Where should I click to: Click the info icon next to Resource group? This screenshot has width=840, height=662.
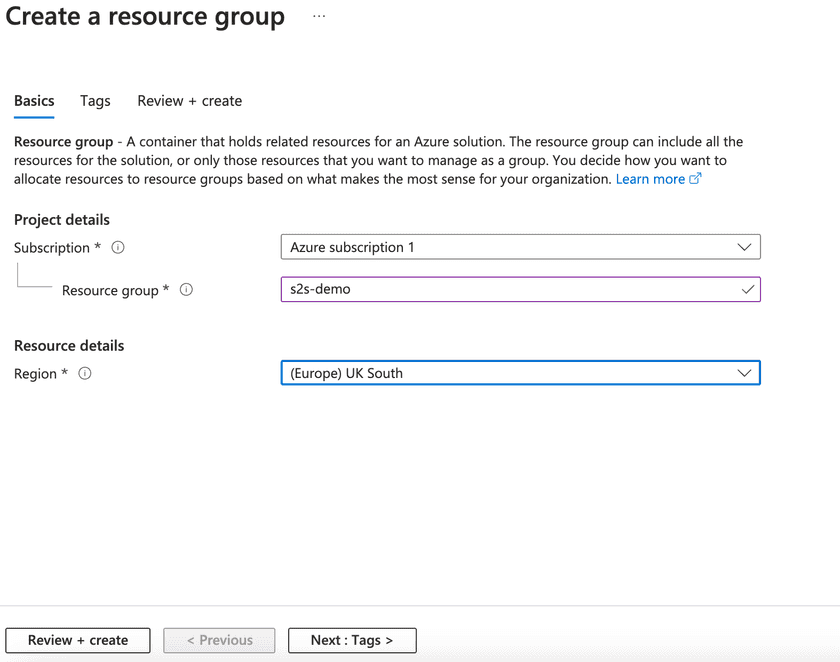point(186,290)
